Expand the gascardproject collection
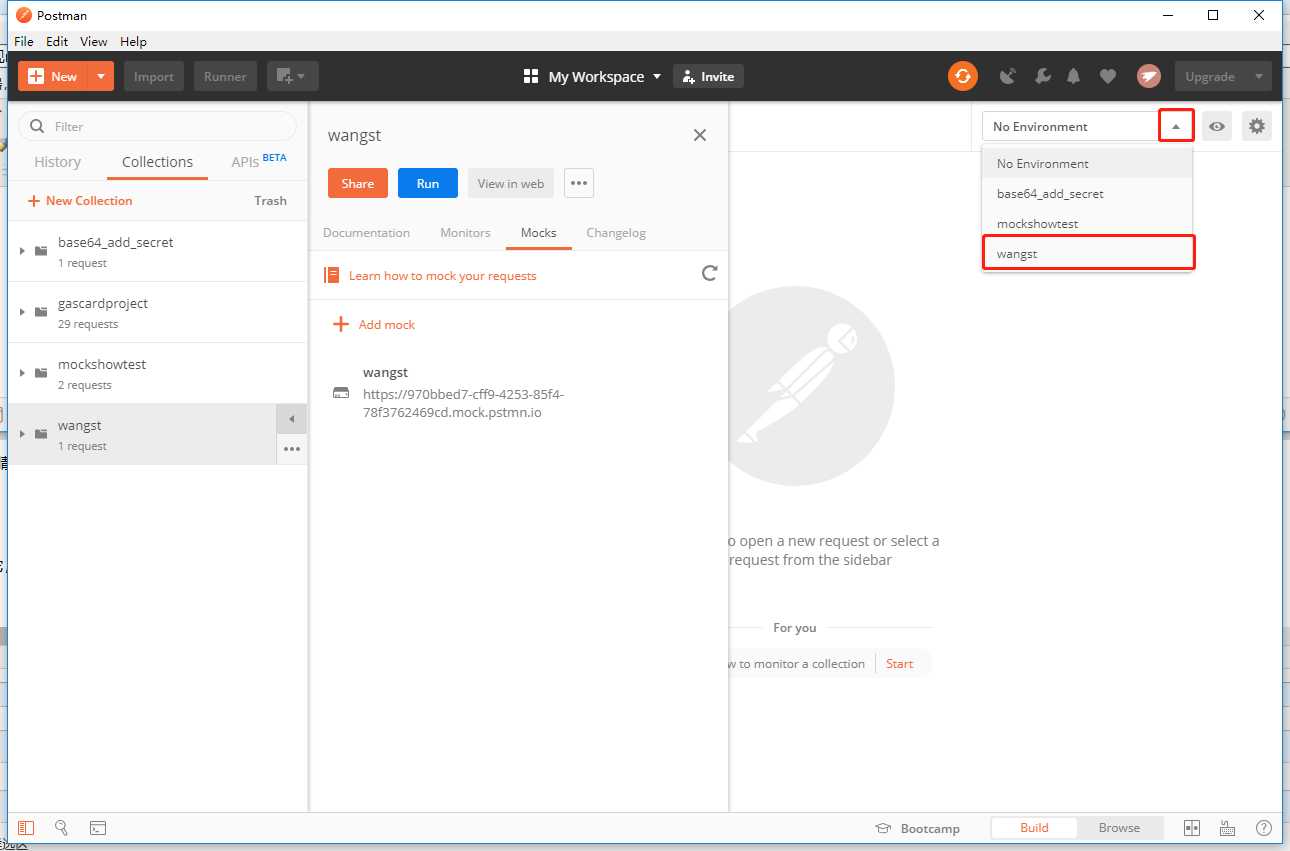This screenshot has height=851, width=1290. (22, 312)
